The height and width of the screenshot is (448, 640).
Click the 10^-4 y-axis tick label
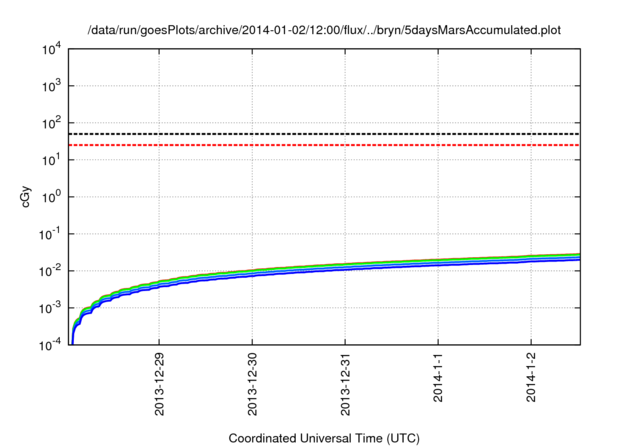(50, 346)
